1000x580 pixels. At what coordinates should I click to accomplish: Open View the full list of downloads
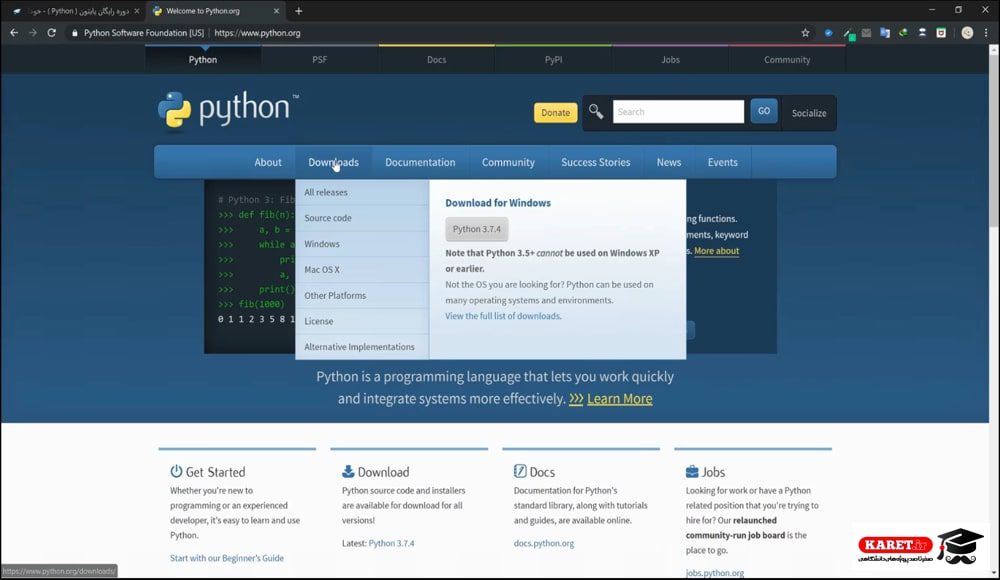pyautogui.click(x=503, y=316)
